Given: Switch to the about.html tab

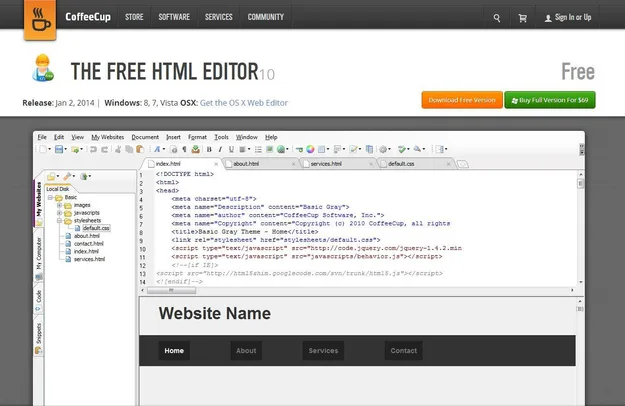Looking at the screenshot, I should click(259, 164).
